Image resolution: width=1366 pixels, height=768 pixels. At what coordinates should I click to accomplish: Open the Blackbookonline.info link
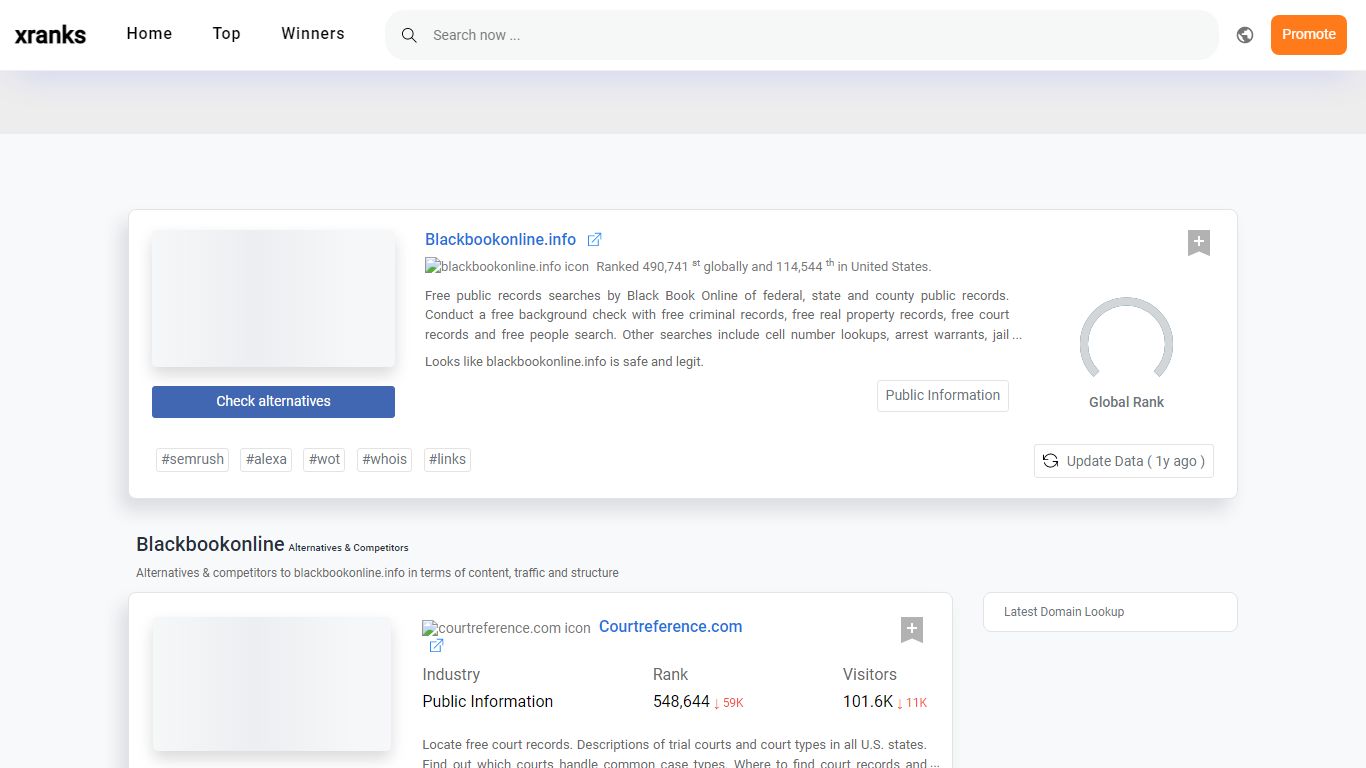coord(500,240)
